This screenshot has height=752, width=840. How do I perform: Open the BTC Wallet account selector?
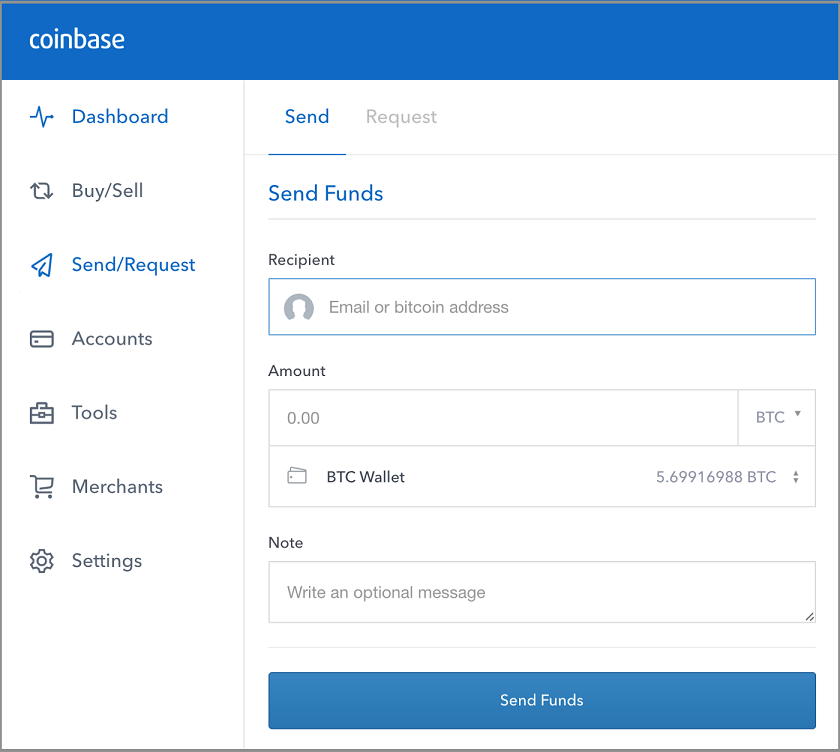[x=542, y=476]
